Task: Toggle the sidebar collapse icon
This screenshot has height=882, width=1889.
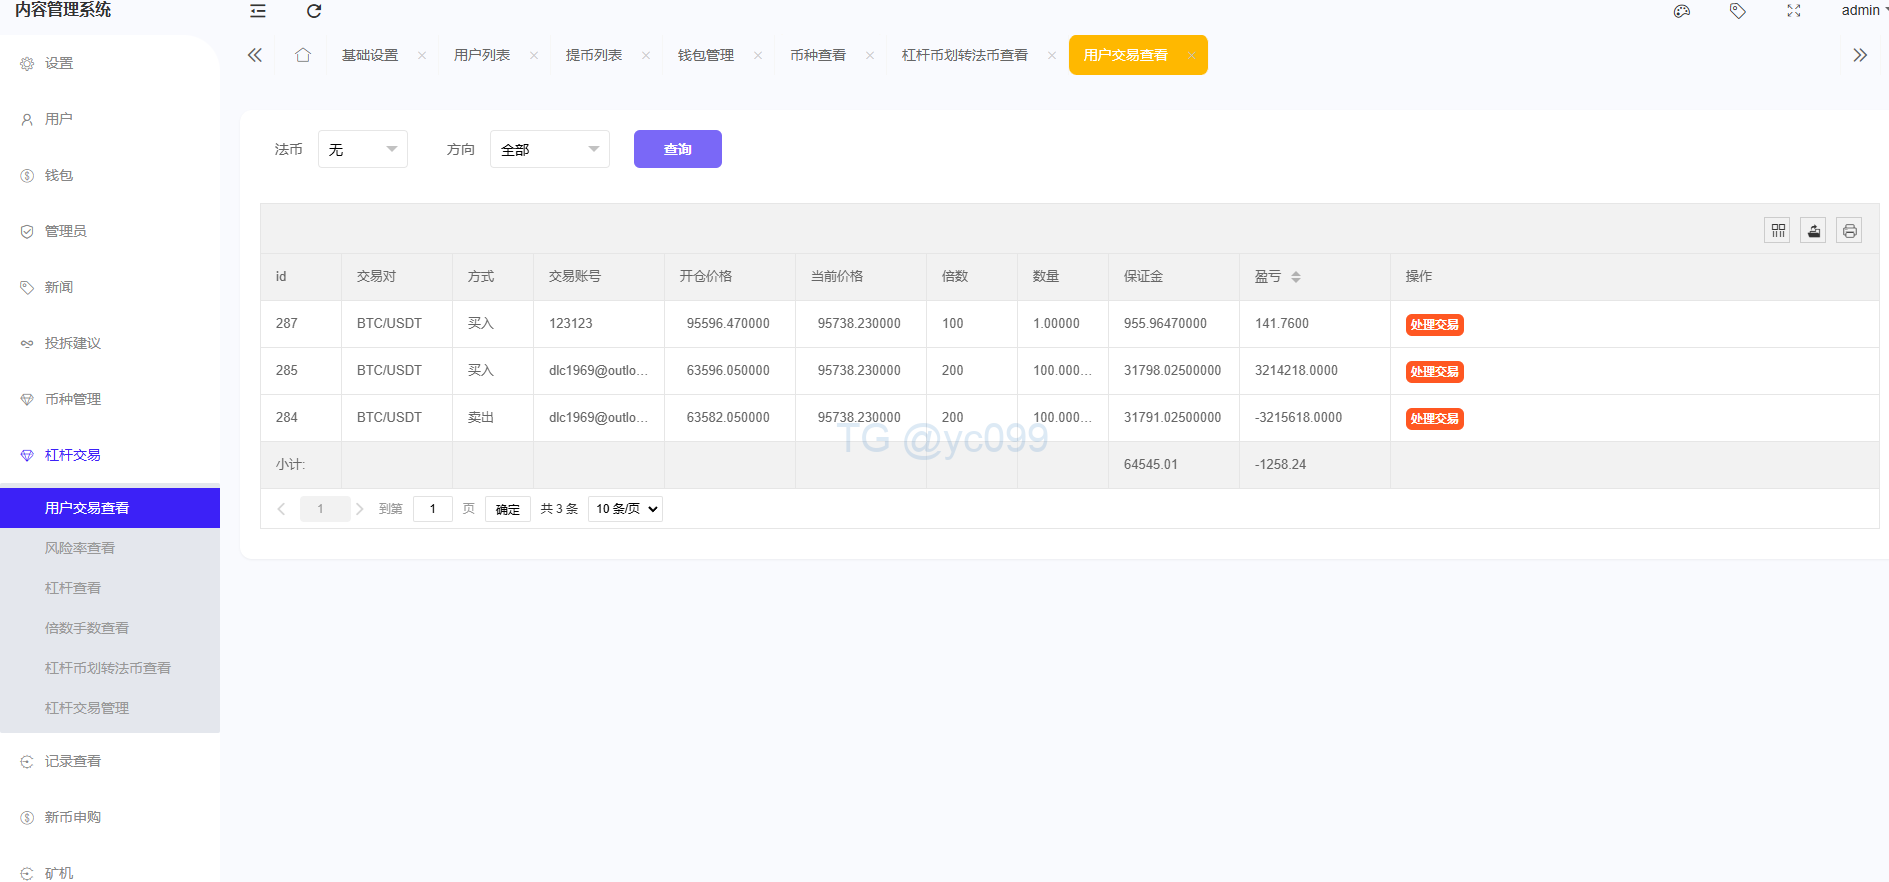Action: [x=258, y=11]
